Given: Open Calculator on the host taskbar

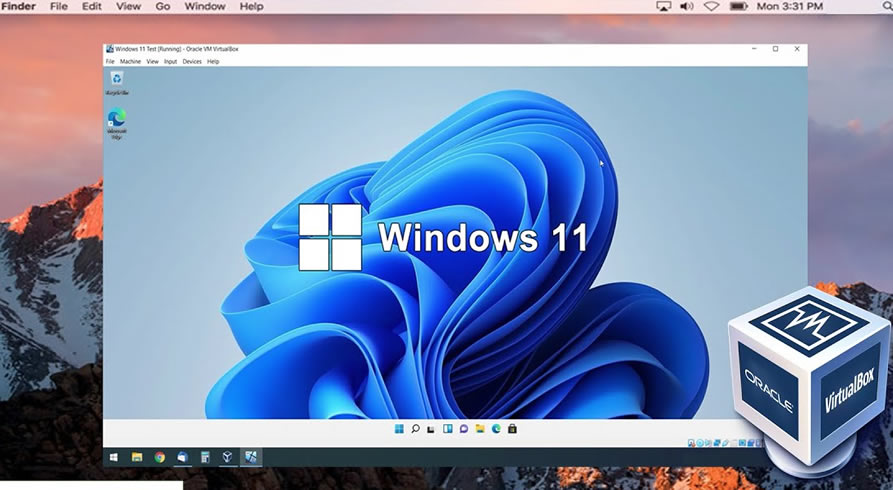Looking at the screenshot, I should [205, 457].
